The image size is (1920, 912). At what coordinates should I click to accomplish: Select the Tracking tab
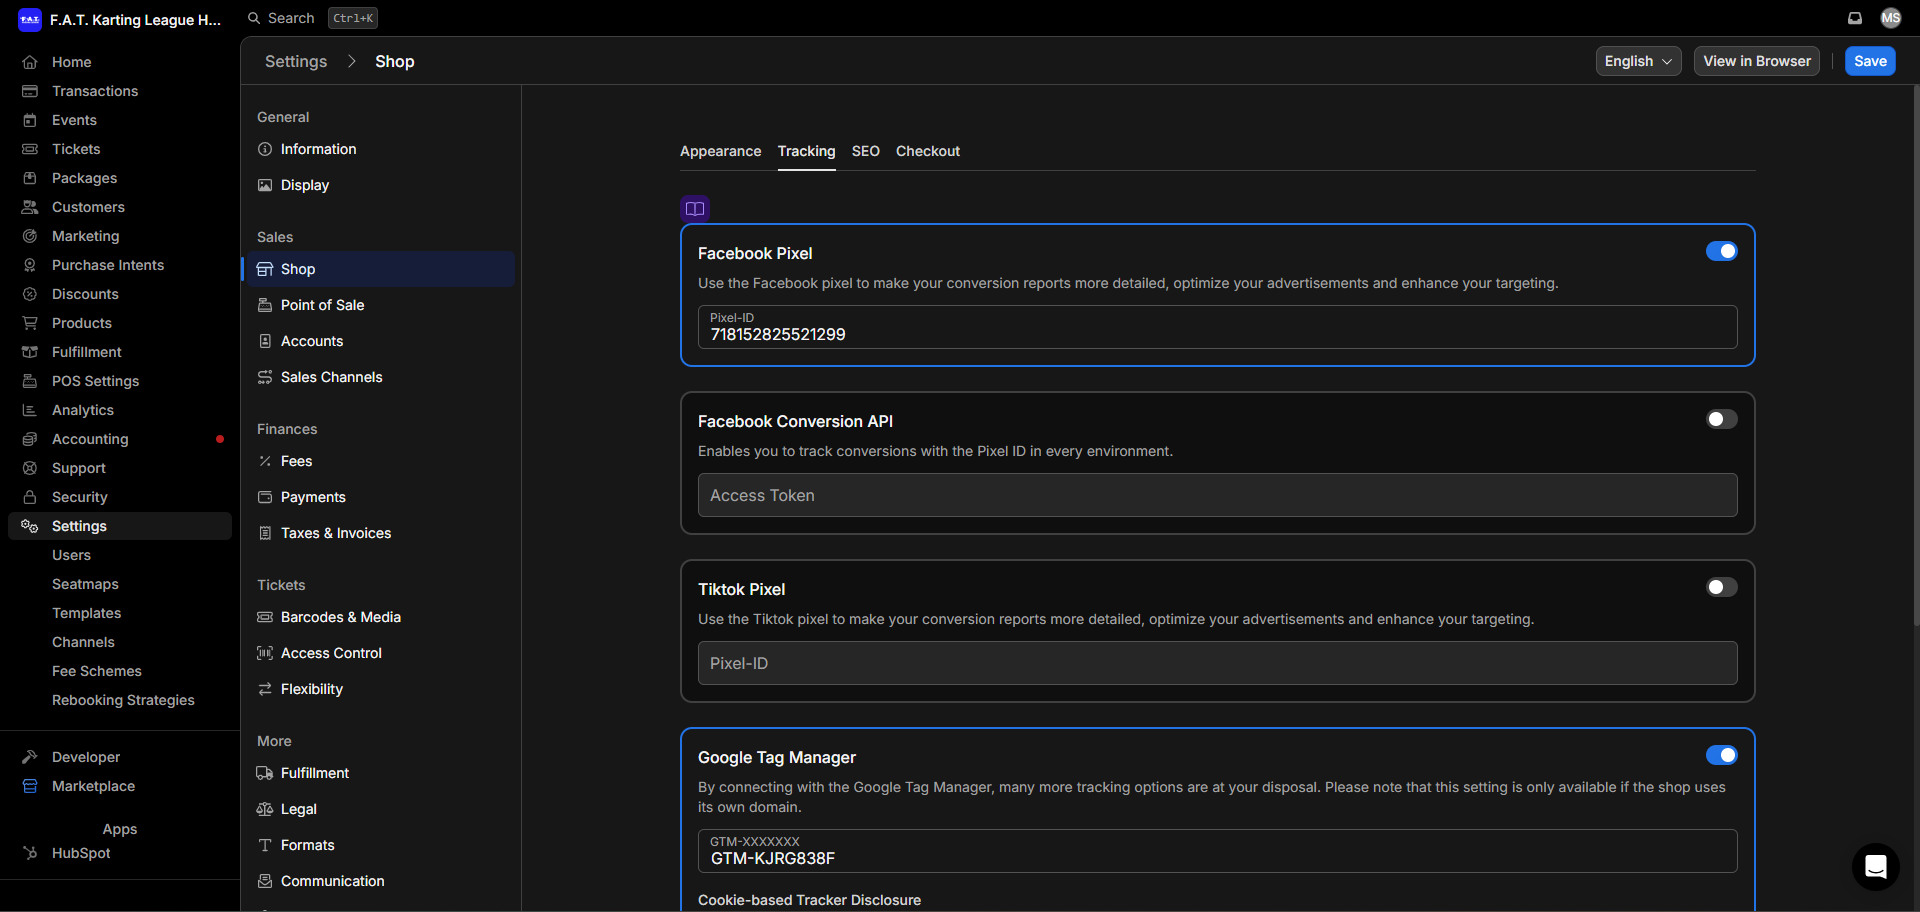point(806,151)
